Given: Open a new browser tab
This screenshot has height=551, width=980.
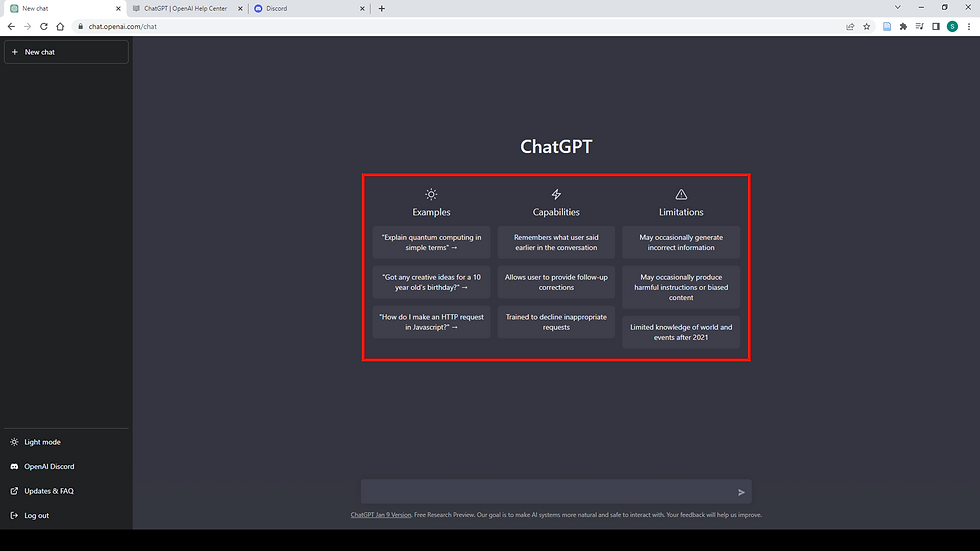Looking at the screenshot, I should 381,9.
